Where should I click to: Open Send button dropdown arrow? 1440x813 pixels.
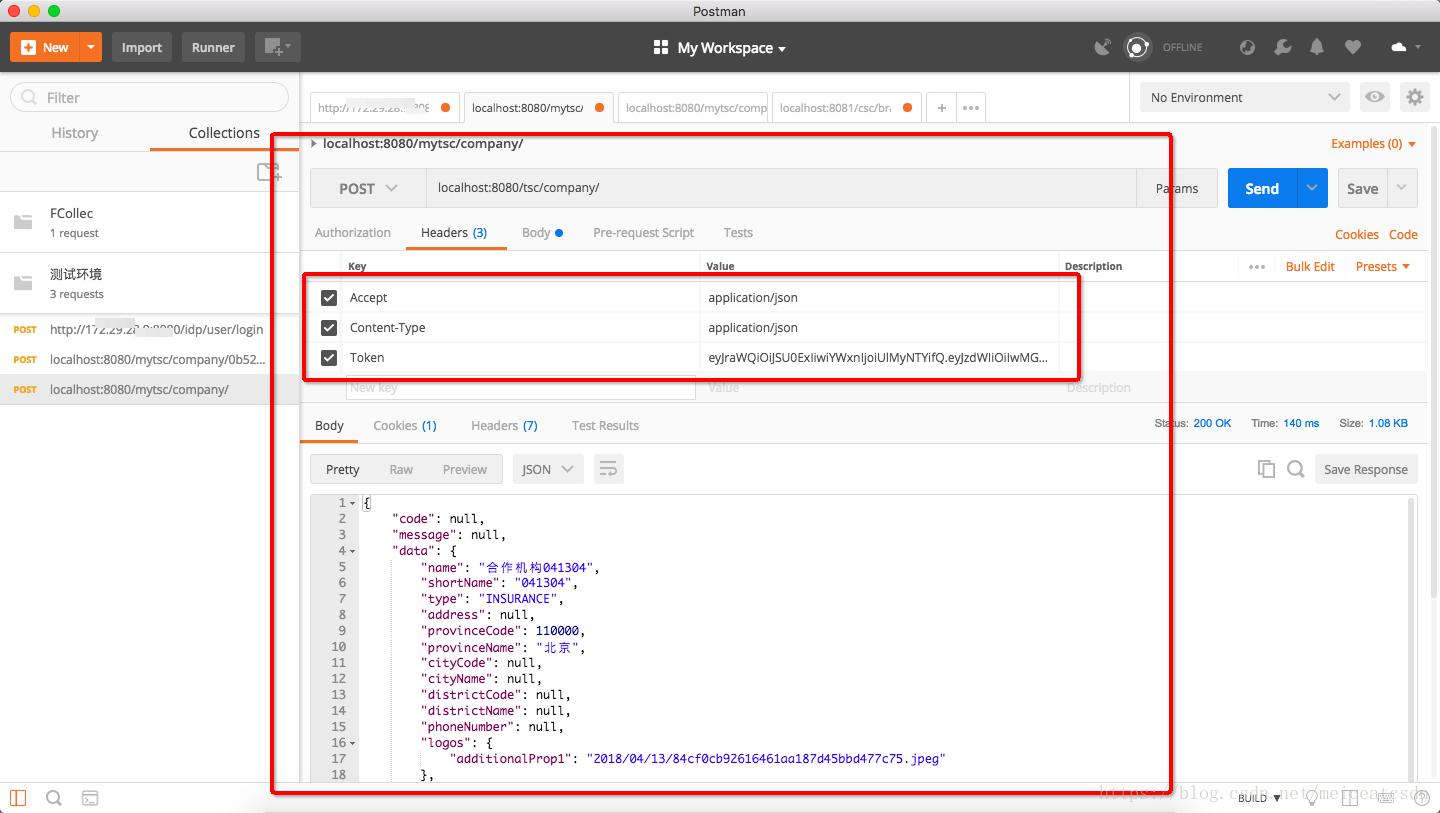[x=1312, y=188]
